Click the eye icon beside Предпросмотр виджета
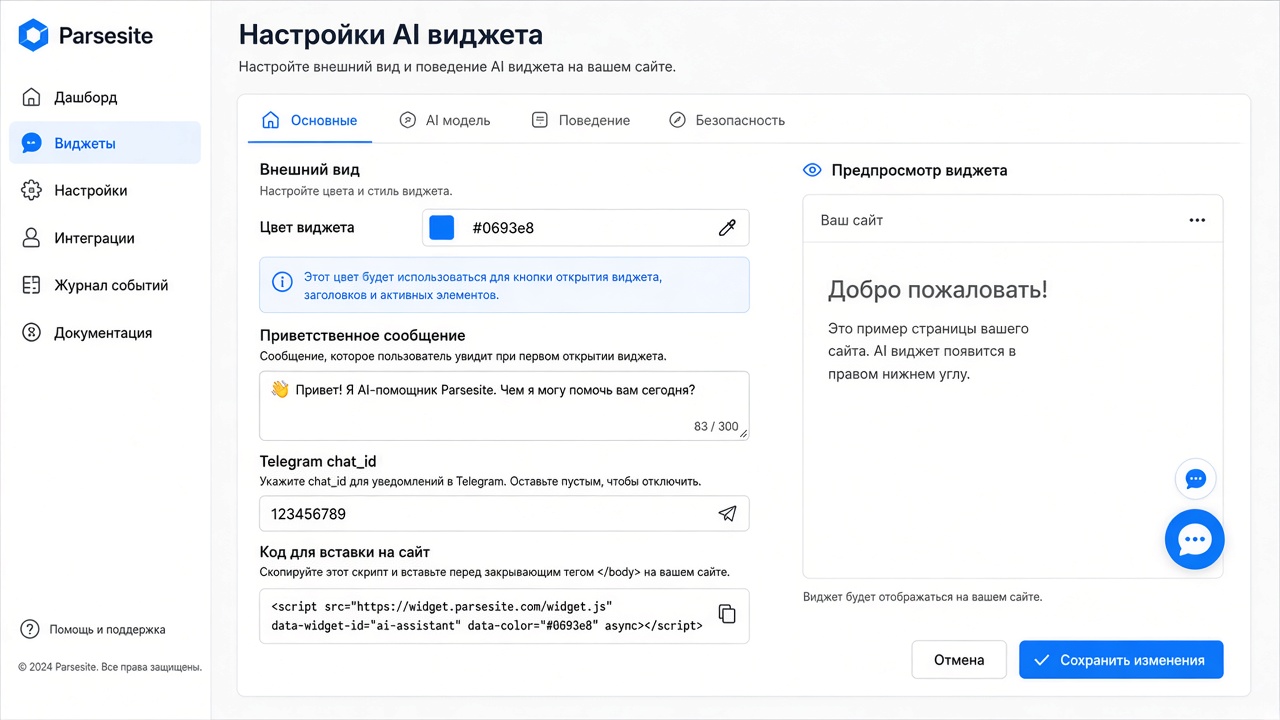Screen dimensions: 1280x720 812,170
